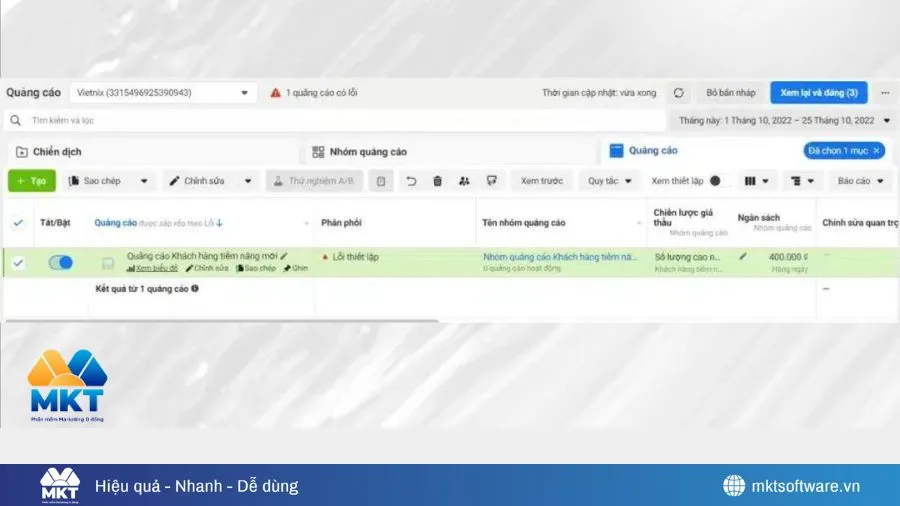Toggle the select-all checkbox in the table header

18,223
